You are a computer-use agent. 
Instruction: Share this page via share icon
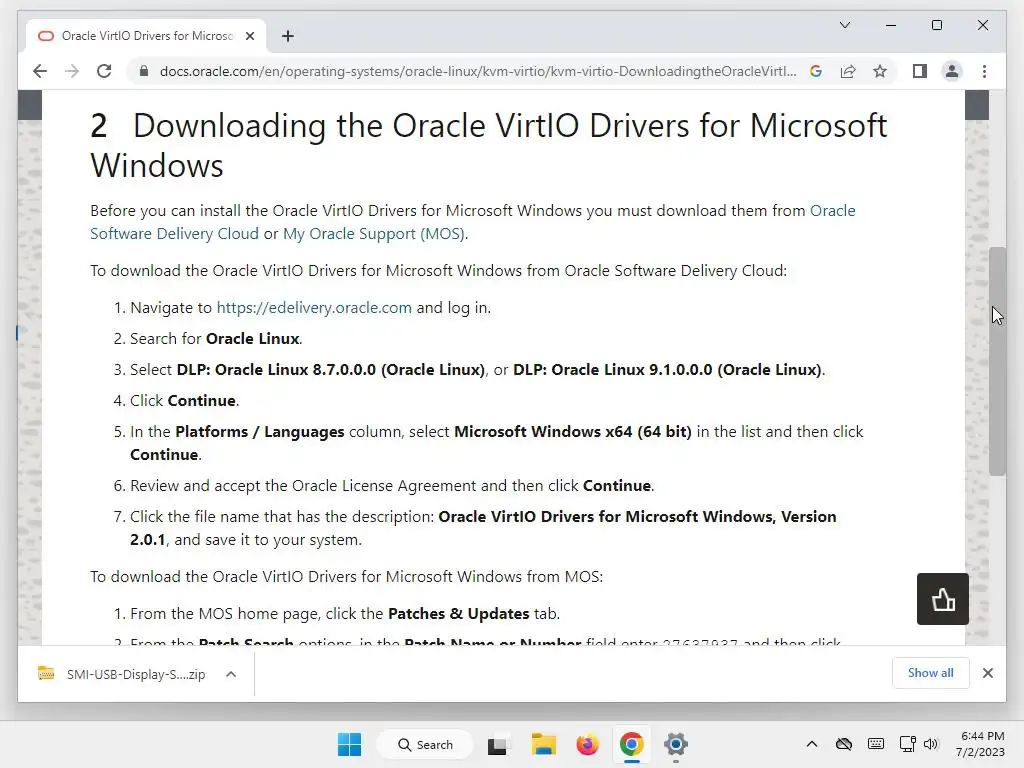(848, 71)
